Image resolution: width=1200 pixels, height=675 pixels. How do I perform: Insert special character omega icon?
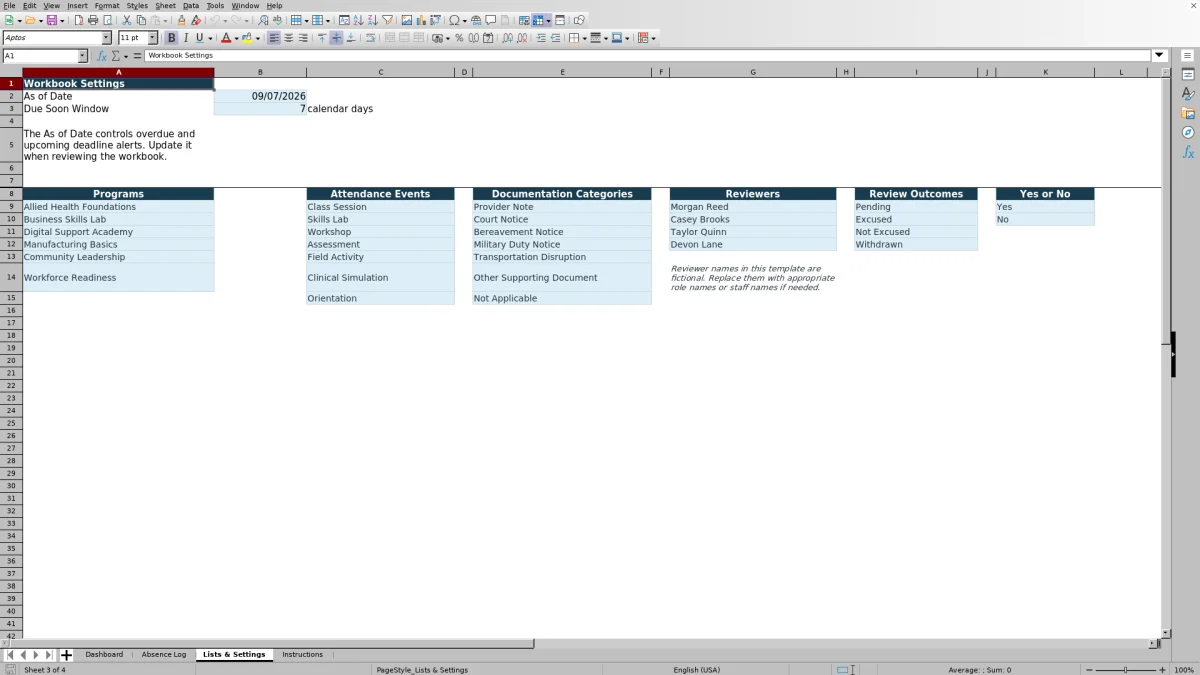[454, 20]
